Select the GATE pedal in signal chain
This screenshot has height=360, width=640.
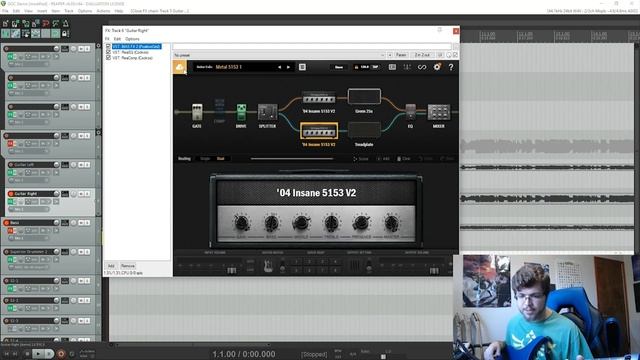197,112
